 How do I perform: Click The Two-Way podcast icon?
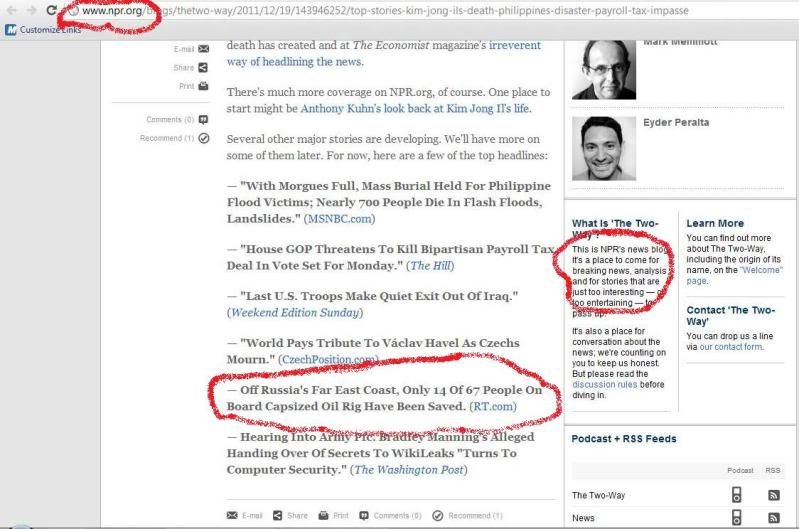pyautogui.click(x=736, y=495)
